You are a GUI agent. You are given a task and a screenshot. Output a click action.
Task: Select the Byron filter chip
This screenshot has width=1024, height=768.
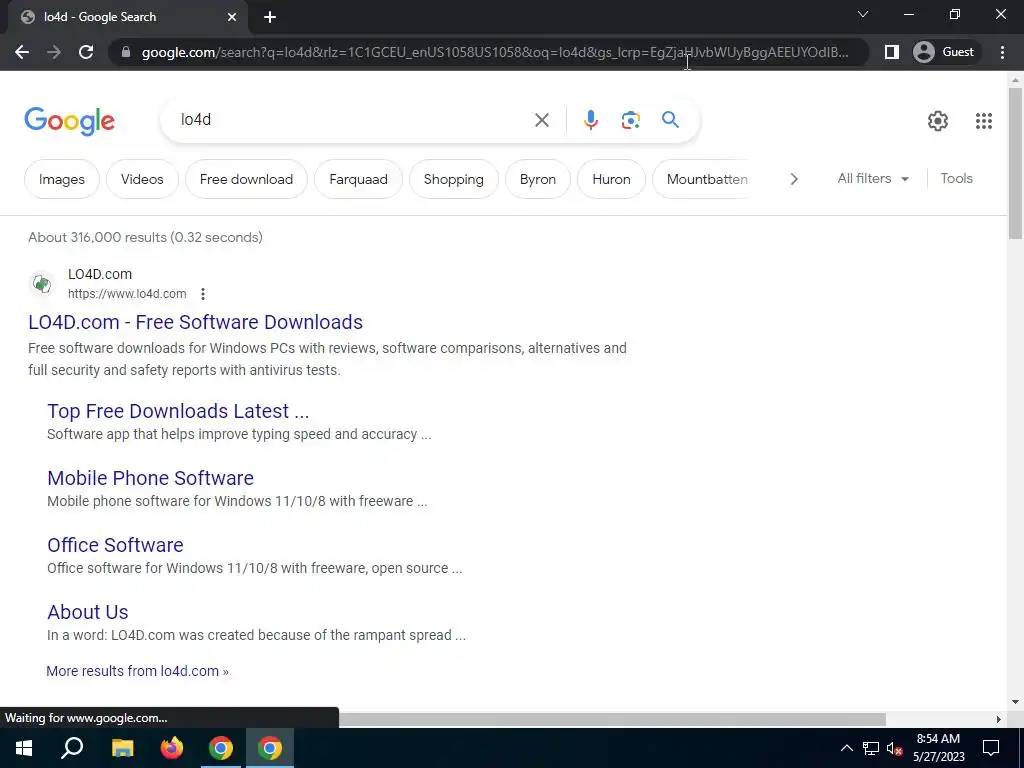click(x=537, y=179)
